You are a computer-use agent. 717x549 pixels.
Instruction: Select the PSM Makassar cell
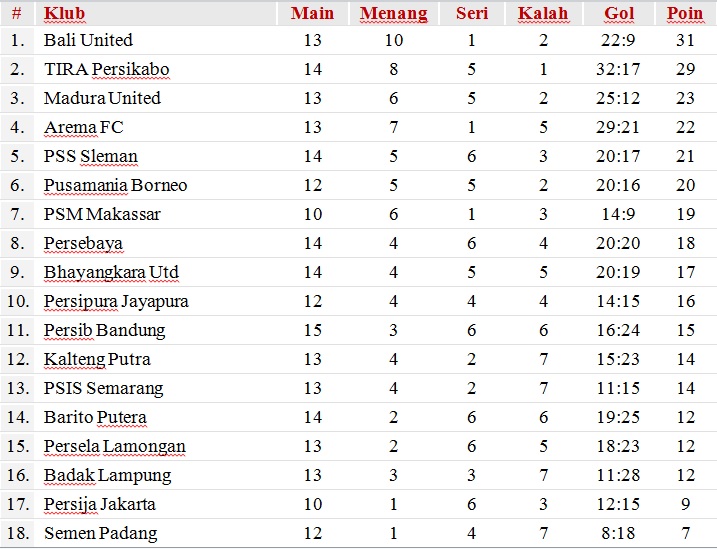[x=102, y=214]
